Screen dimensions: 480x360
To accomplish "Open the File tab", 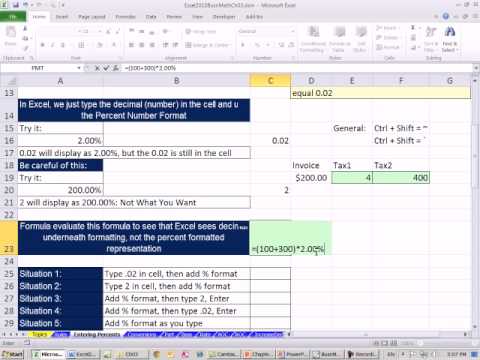I will 13,17.
